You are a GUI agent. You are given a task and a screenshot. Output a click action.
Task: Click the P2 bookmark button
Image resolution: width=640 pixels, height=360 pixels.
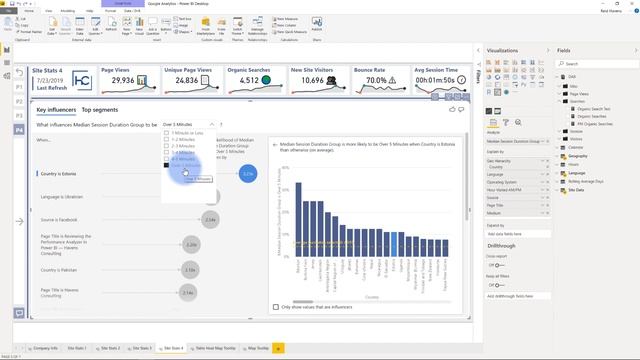pos(19,101)
